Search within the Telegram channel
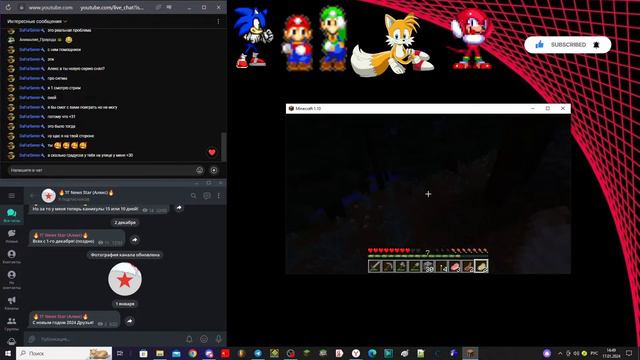This screenshot has height=360, width=640. [193, 196]
